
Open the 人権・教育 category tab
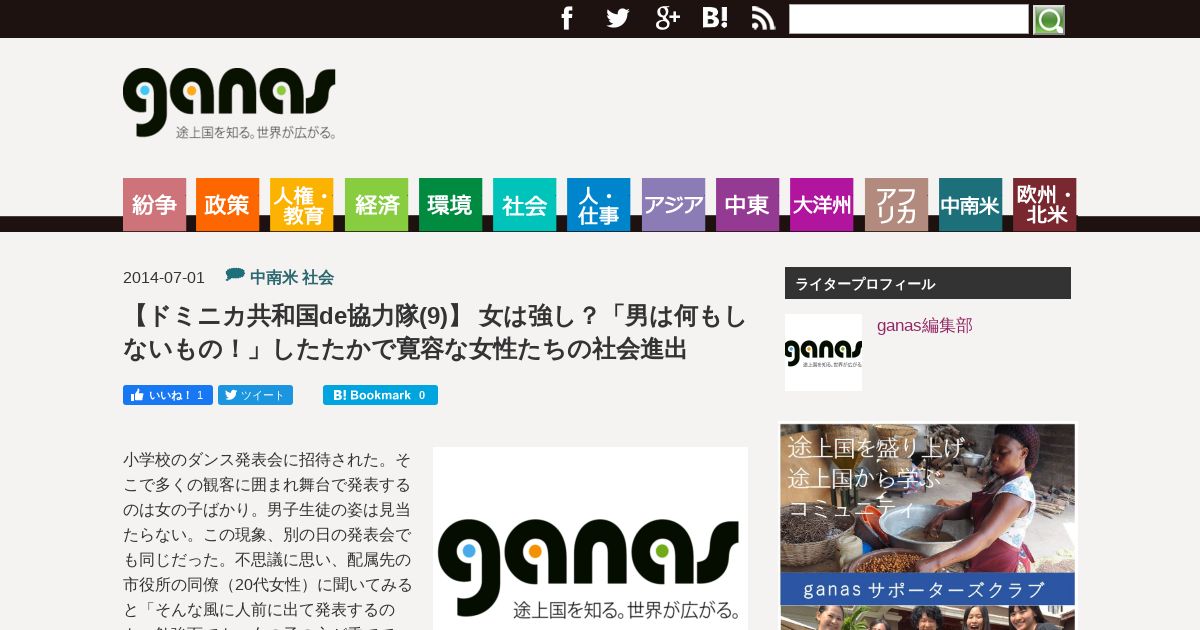pyautogui.click(x=301, y=205)
